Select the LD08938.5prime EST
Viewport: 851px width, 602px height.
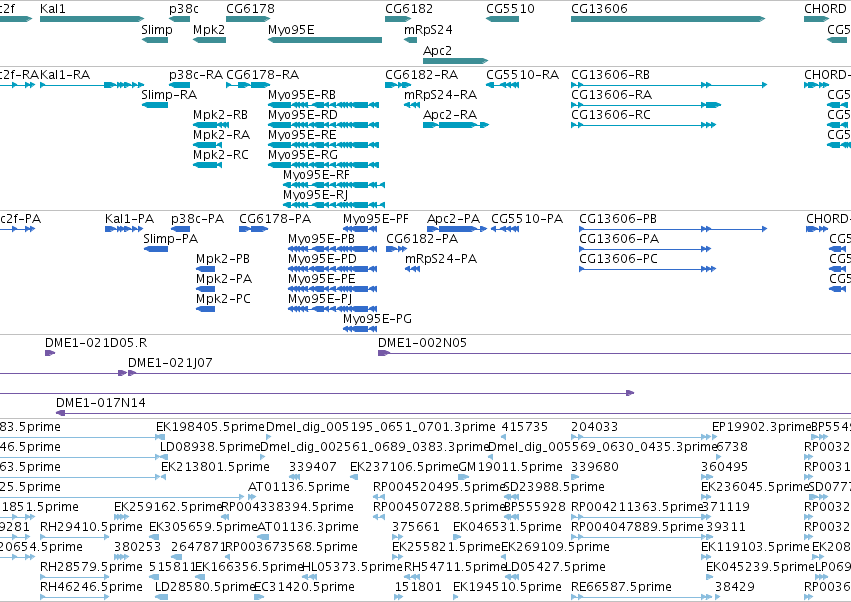click(164, 457)
